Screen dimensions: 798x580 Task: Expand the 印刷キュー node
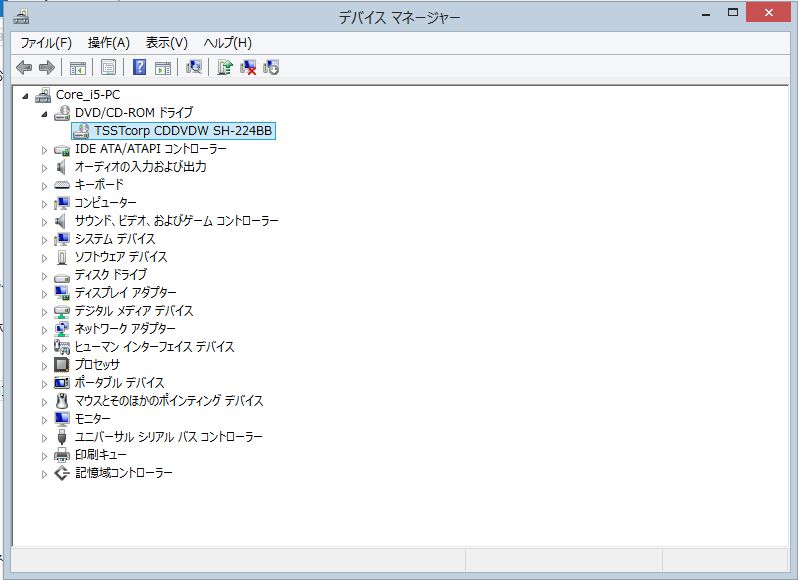tap(44, 456)
